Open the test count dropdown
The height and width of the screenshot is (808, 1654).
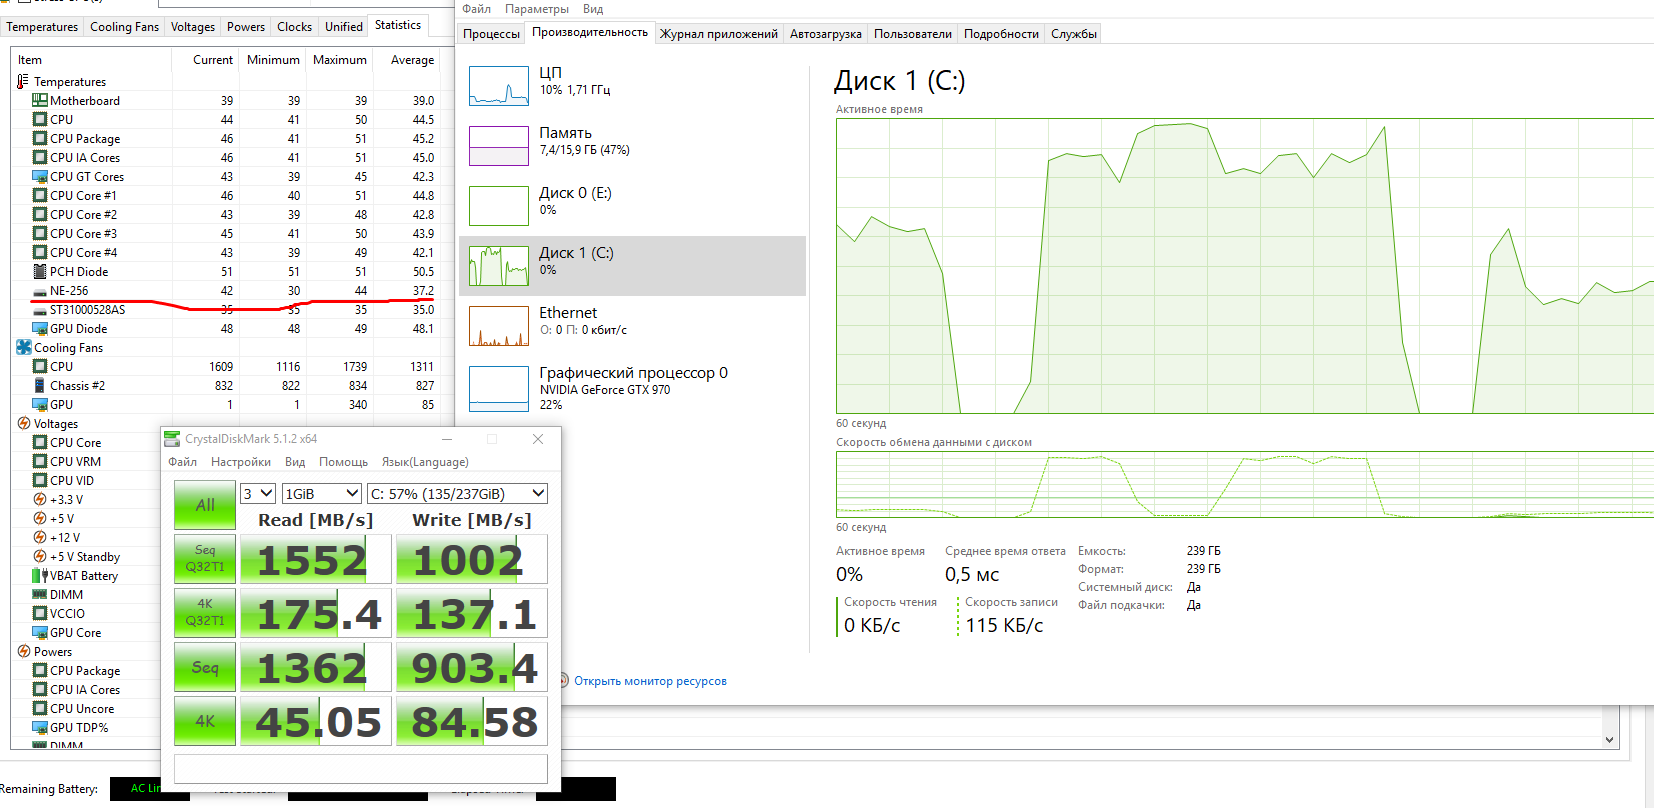258,493
